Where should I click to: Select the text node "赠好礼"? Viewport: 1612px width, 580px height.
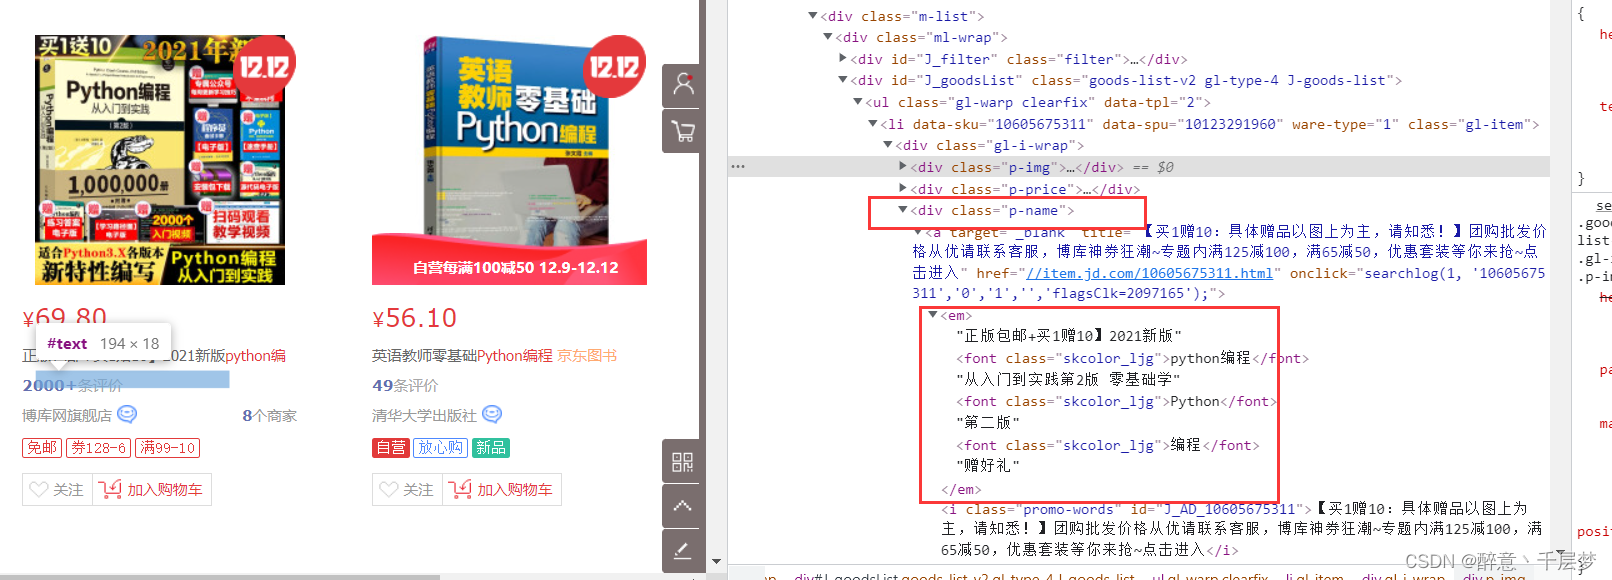click(x=988, y=466)
